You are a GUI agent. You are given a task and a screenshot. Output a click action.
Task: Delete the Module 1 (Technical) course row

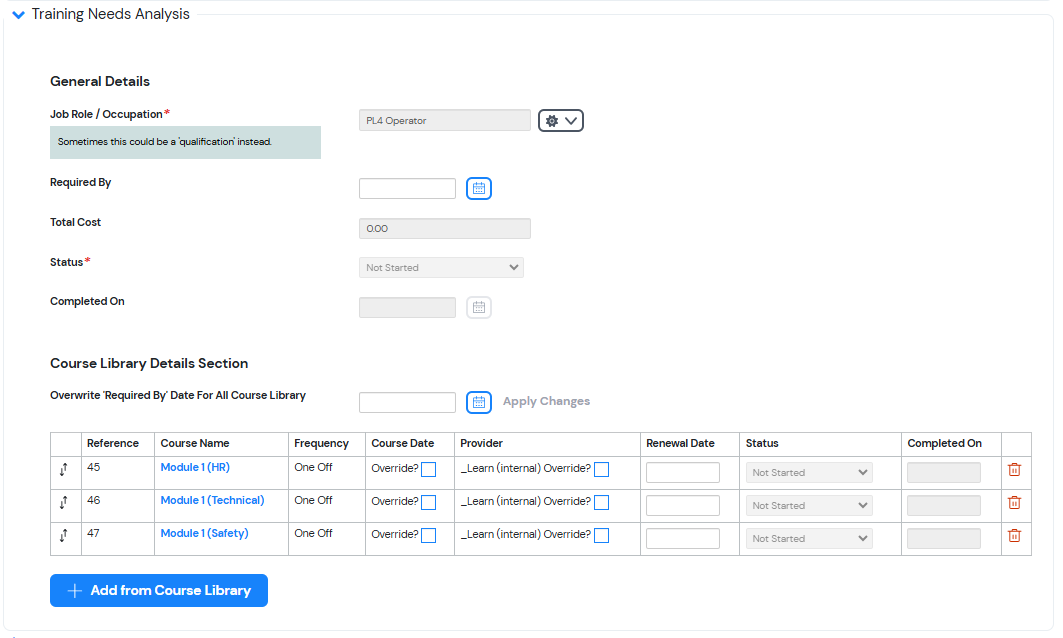coord(1014,503)
